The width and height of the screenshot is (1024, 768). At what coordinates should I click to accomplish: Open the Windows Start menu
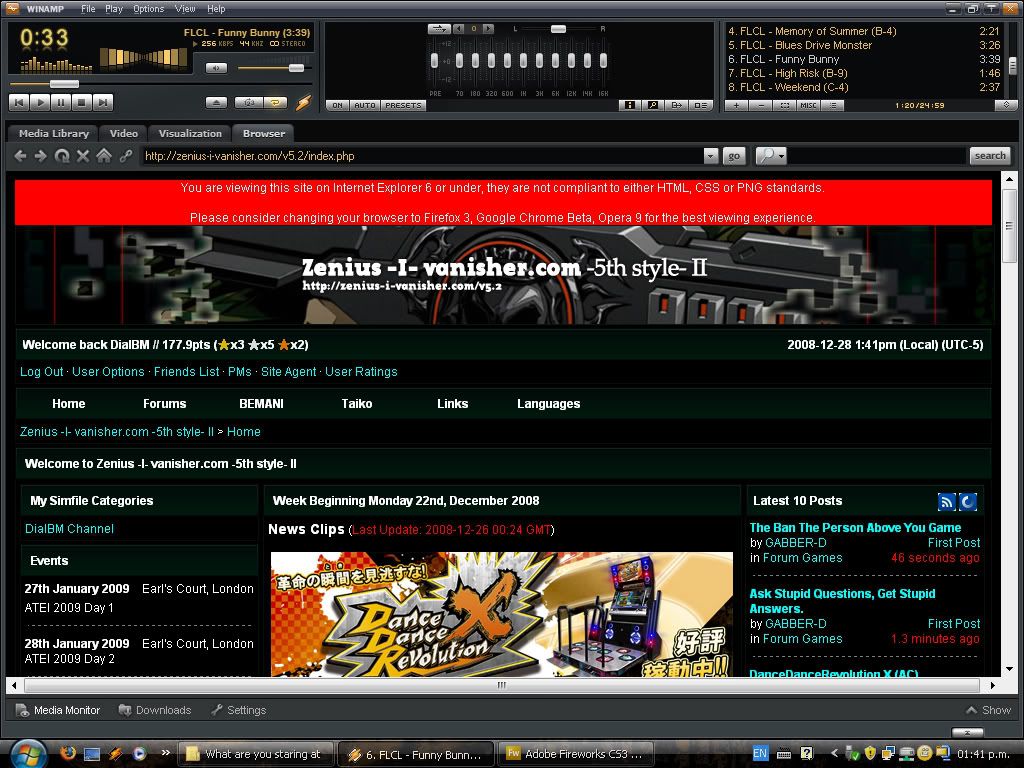29,754
